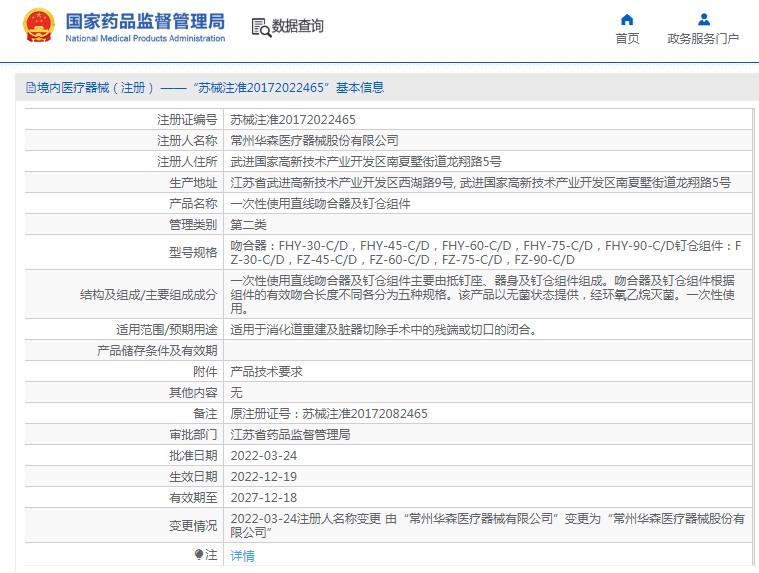Click 型号规格 value with FHY-30-C/D

(486, 253)
